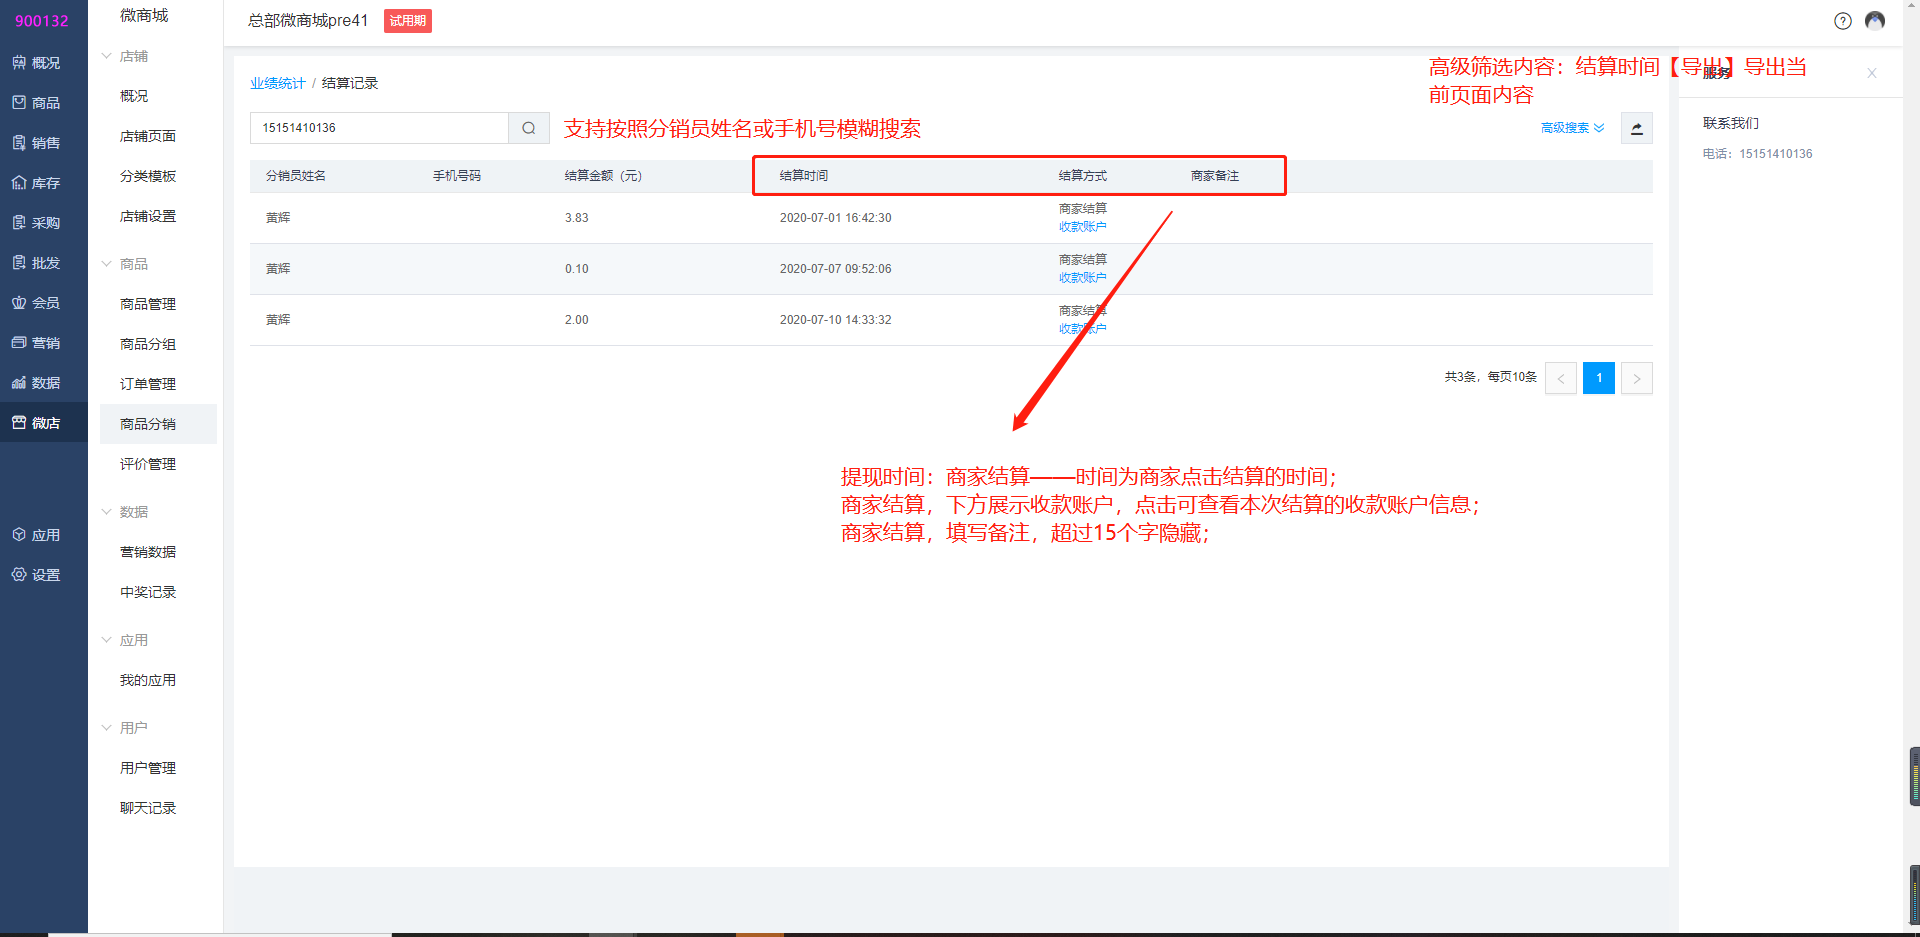Click the 业绩统计 breadcrumb link
This screenshot has width=1920, height=937.
pyautogui.click(x=277, y=83)
